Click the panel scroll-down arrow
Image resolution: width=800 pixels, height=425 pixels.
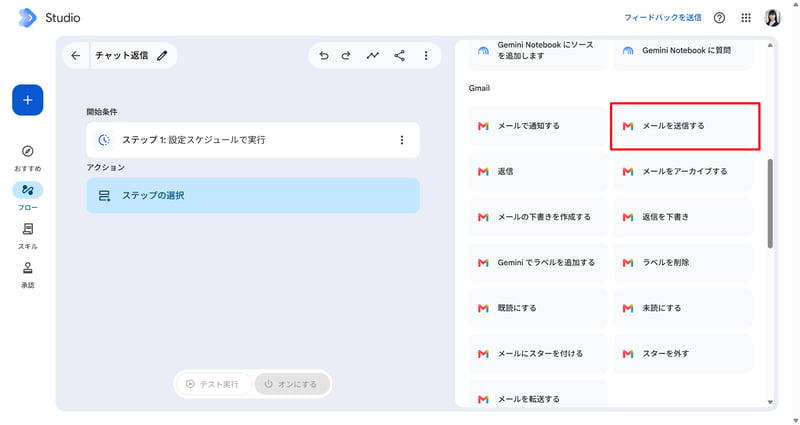click(x=770, y=402)
